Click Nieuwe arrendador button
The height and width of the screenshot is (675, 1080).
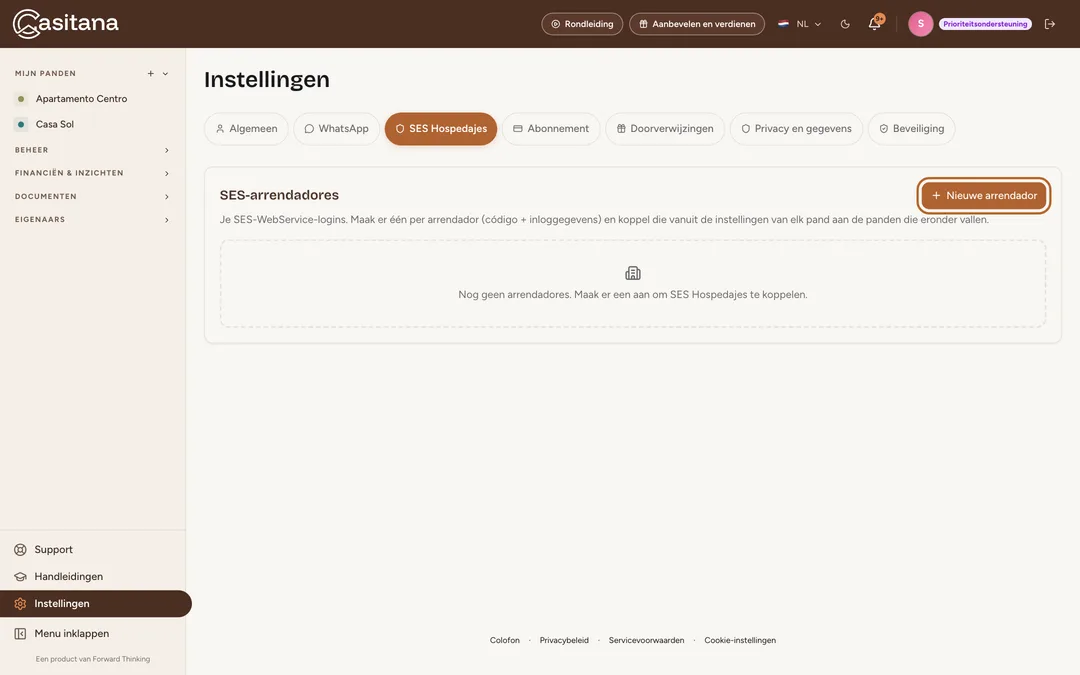984,196
